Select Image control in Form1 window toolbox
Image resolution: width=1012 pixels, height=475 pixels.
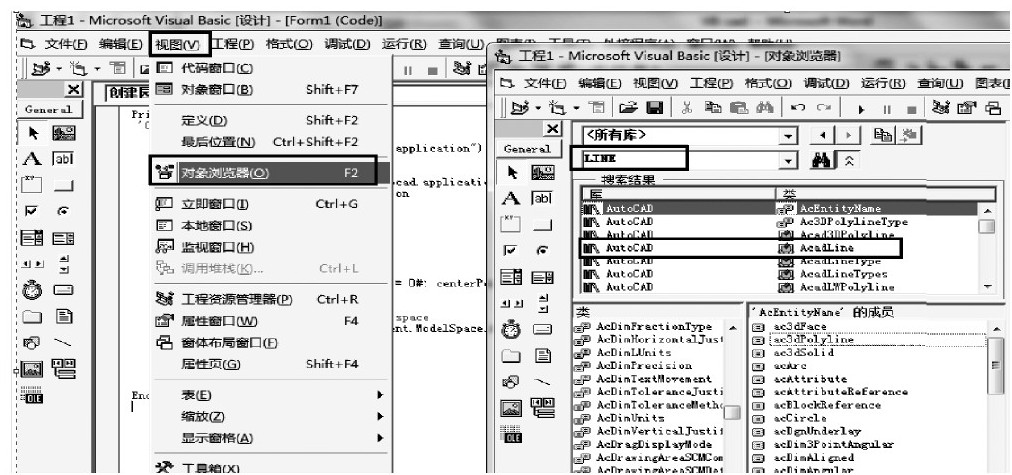click(32, 369)
